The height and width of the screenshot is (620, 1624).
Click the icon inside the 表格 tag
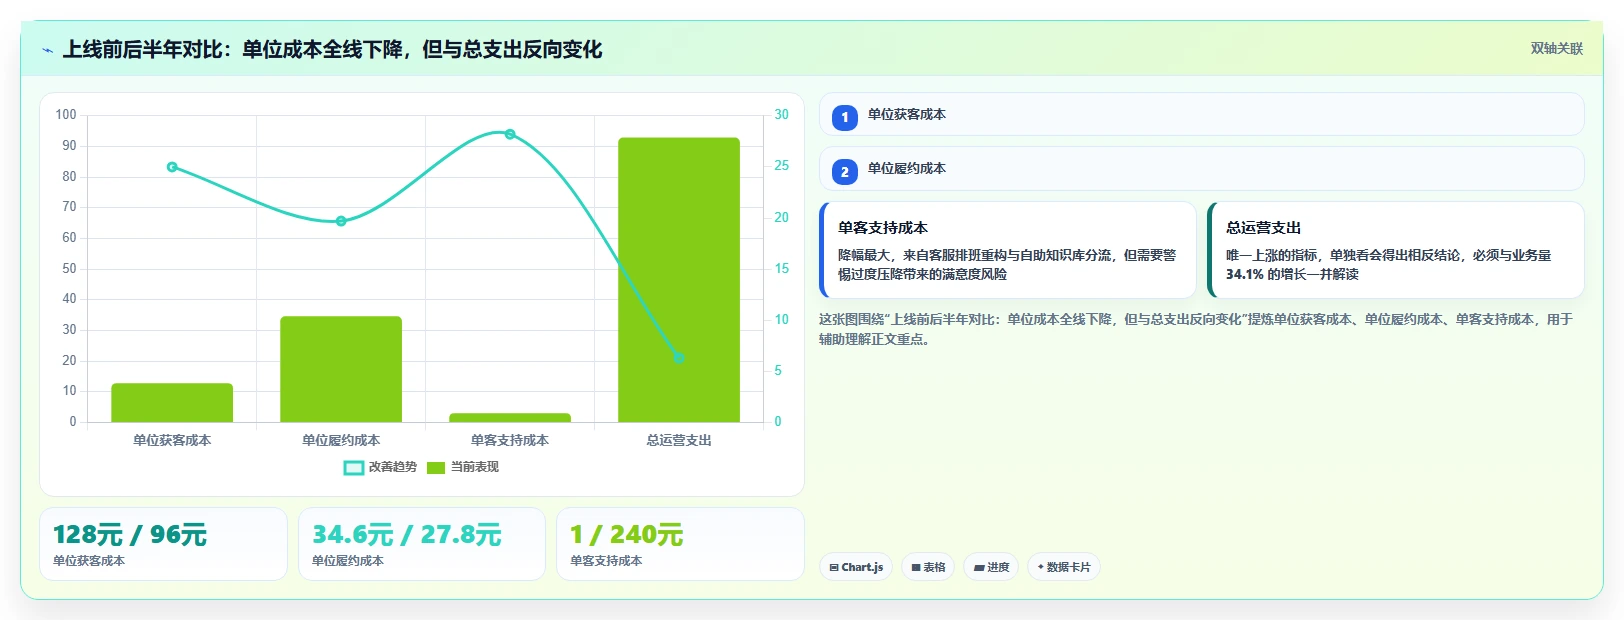pyautogui.click(x=916, y=568)
